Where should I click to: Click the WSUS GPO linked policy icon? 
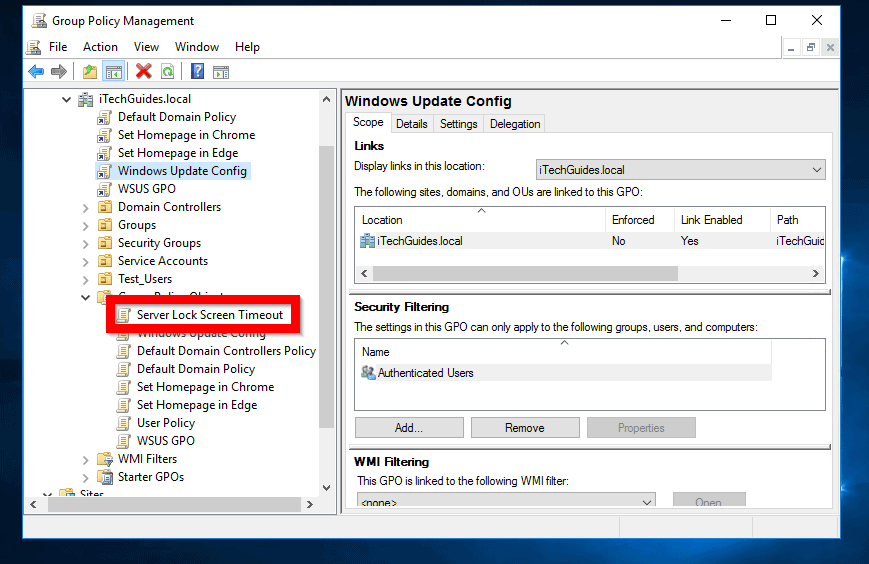pos(104,189)
